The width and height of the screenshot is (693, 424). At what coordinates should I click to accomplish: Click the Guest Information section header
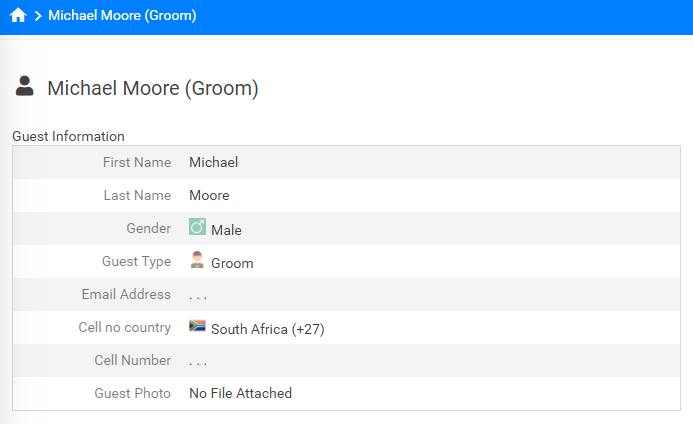(69, 136)
